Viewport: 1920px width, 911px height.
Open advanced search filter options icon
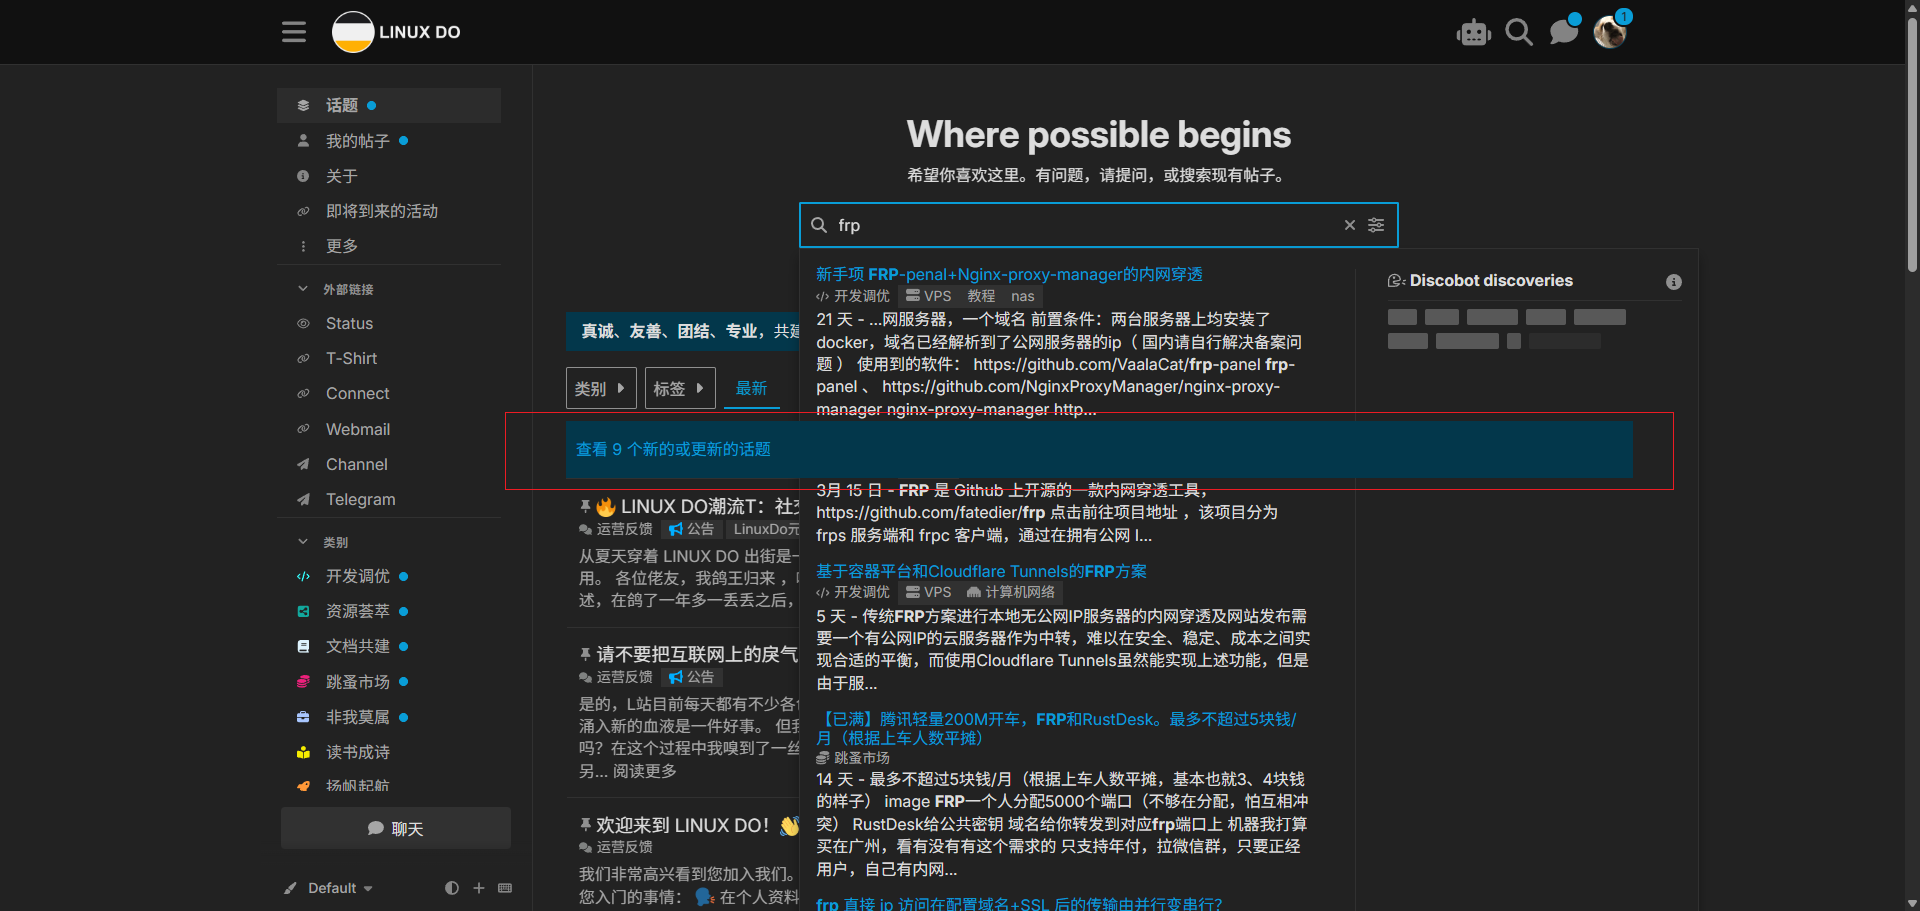1376,225
